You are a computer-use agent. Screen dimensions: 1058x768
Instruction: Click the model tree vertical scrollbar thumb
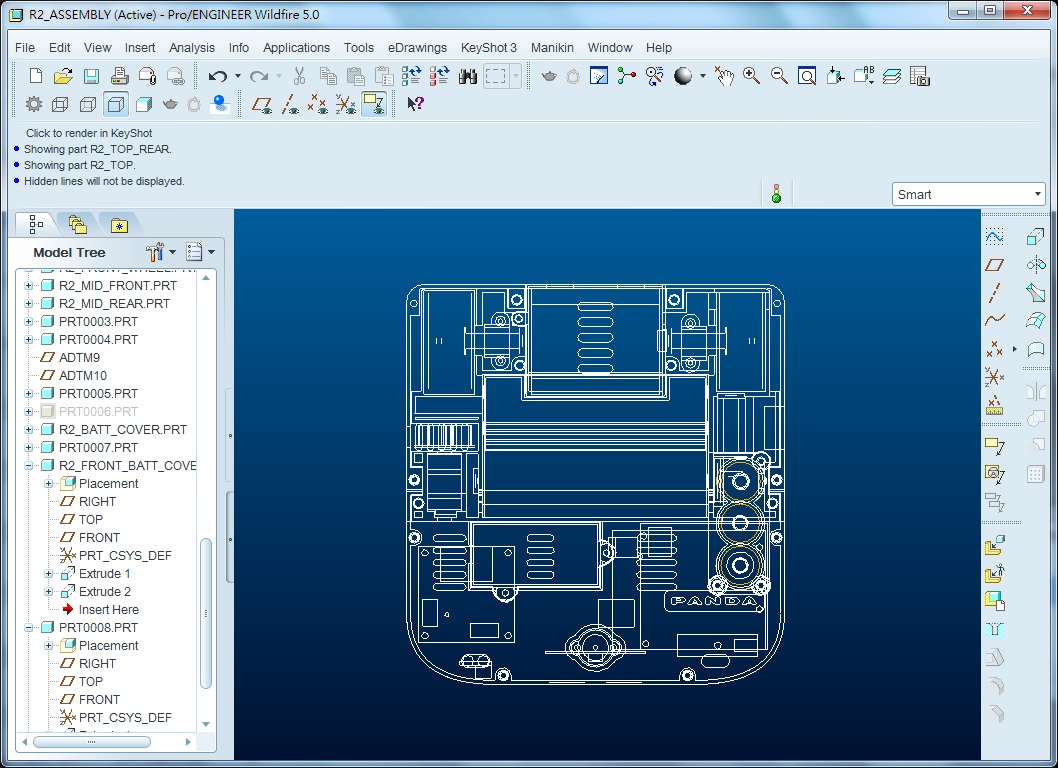point(206,612)
